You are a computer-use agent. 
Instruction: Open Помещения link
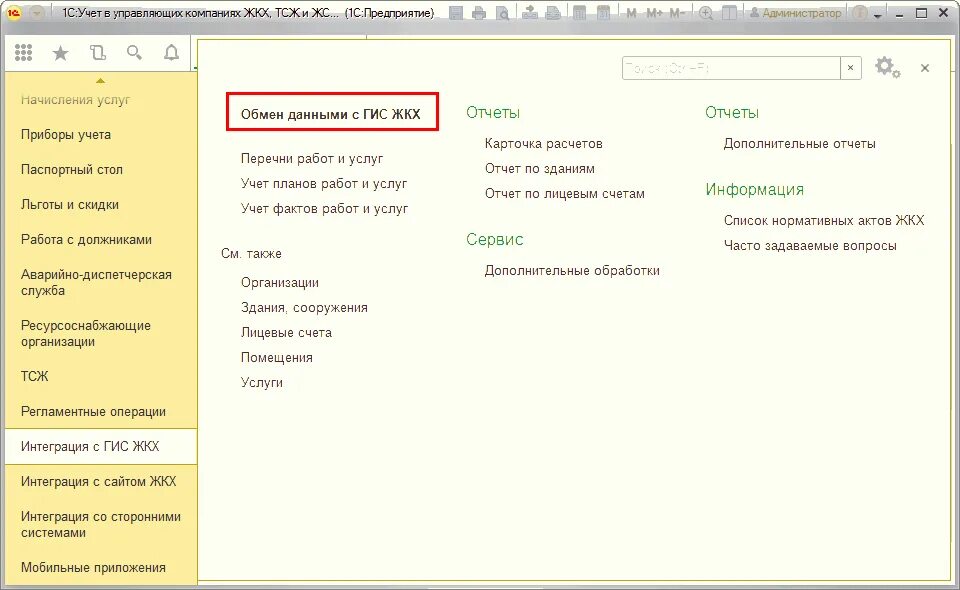277,357
